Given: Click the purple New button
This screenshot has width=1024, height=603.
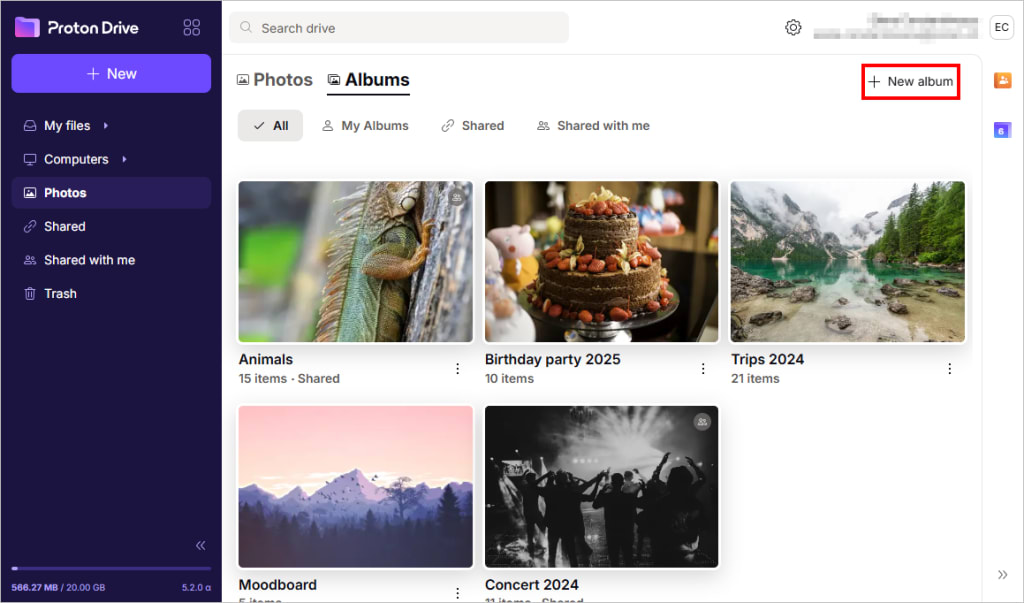Looking at the screenshot, I should tap(111, 73).
